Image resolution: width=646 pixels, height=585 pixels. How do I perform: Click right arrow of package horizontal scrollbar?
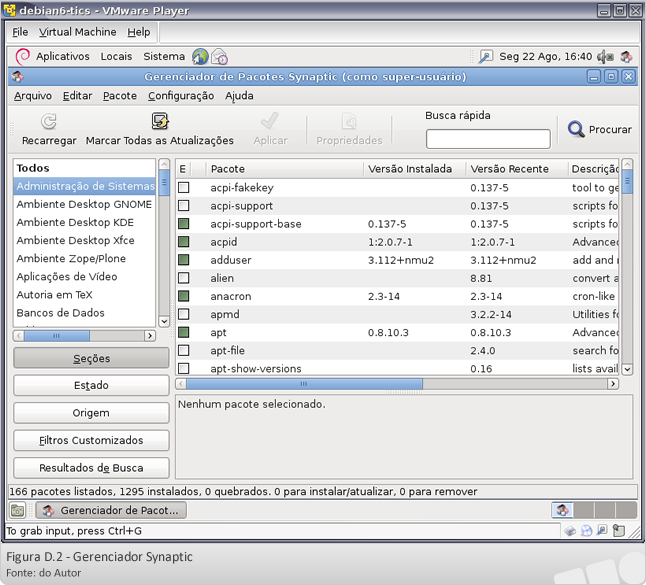coord(613,384)
